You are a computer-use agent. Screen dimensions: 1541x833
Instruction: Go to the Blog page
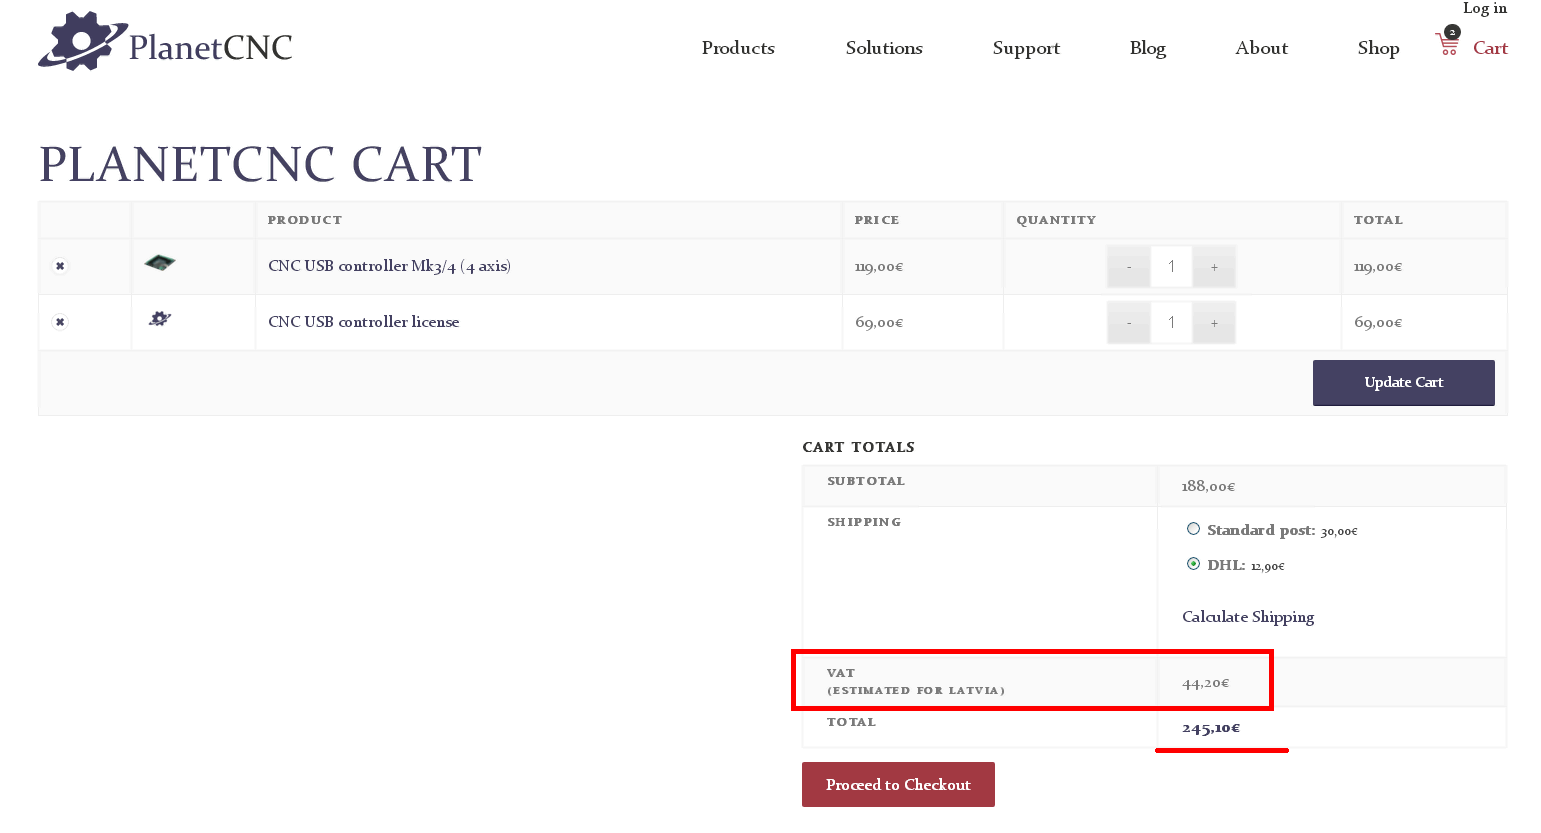click(1148, 48)
